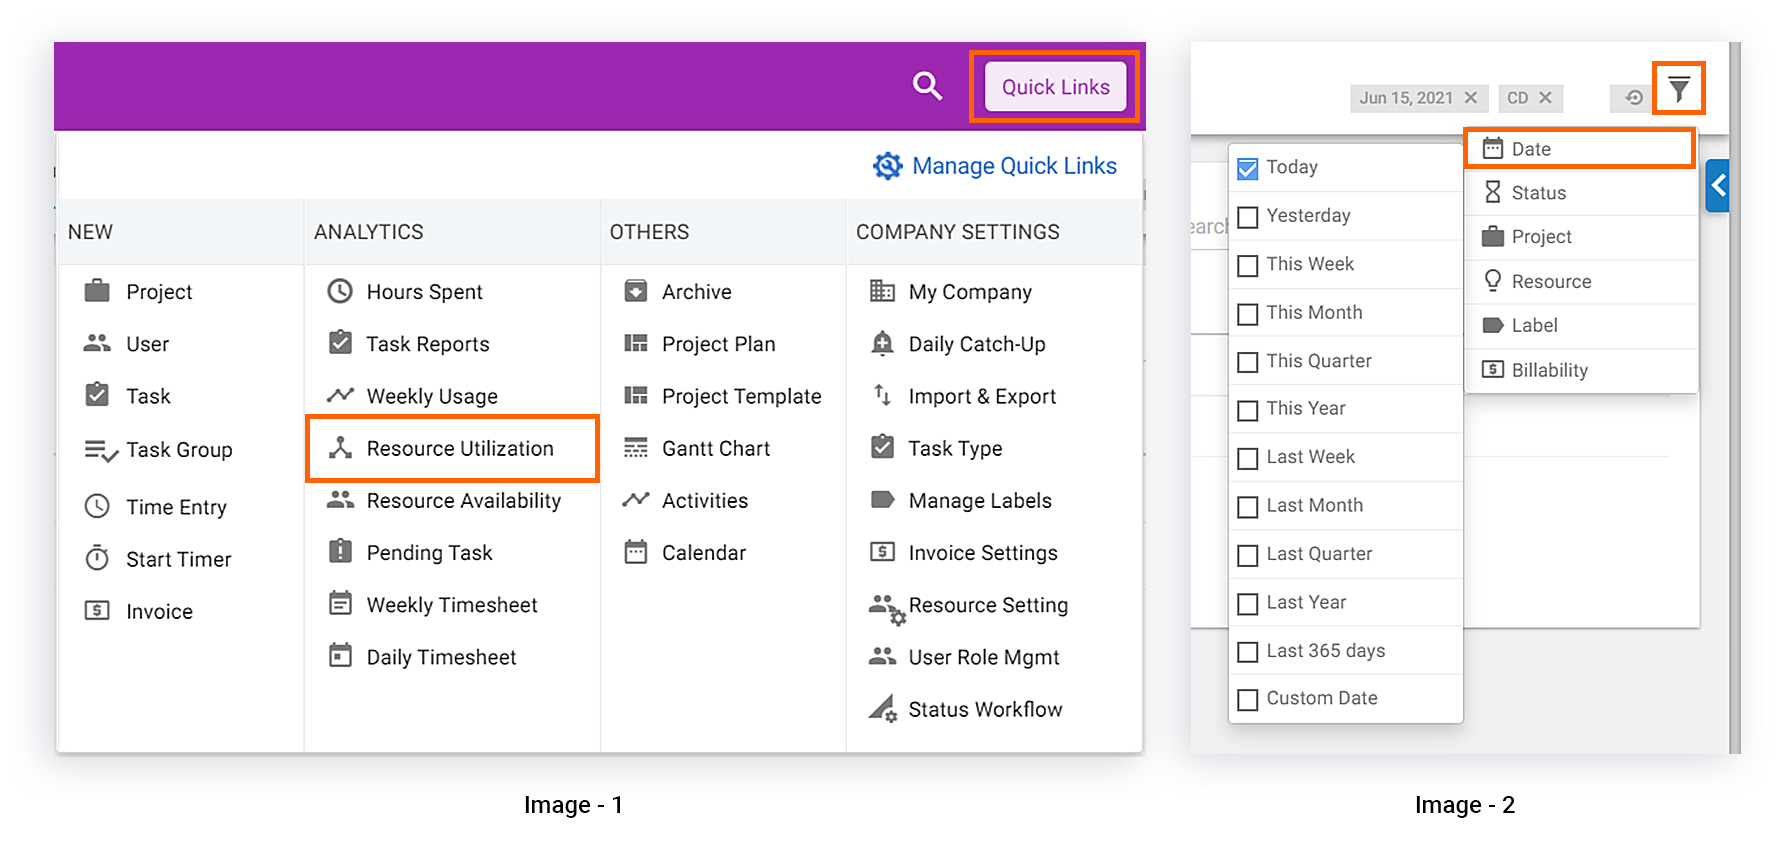Click the Invoice dollar icon under NEW
This screenshot has width=1787, height=865.
(97, 610)
